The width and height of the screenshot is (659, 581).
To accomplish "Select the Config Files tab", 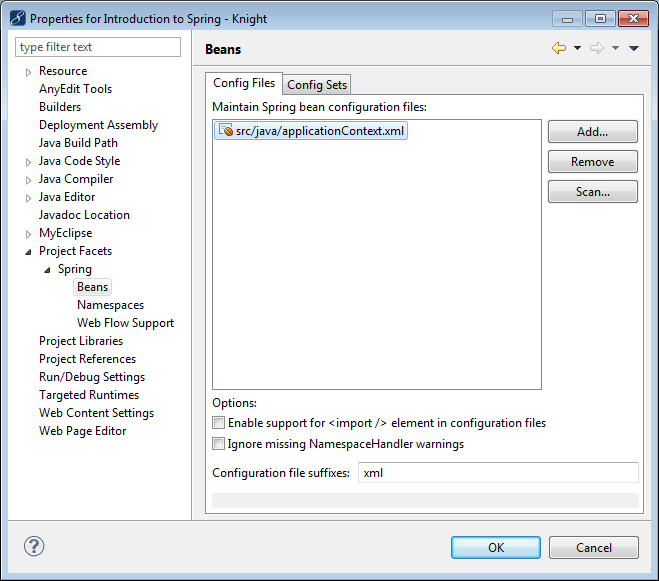I will click(x=244, y=83).
